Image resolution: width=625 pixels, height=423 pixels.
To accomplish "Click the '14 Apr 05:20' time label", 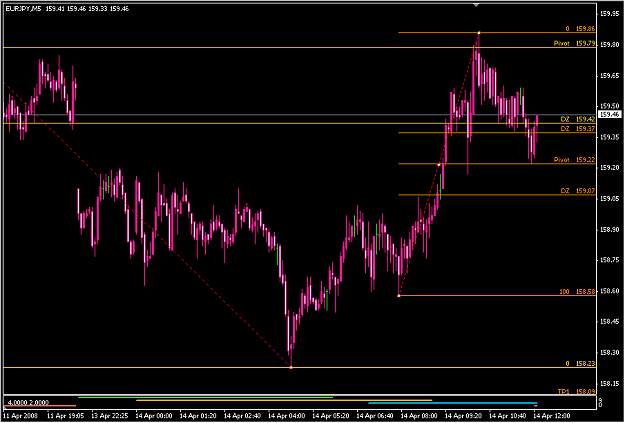I will pyautogui.click(x=331, y=416).
